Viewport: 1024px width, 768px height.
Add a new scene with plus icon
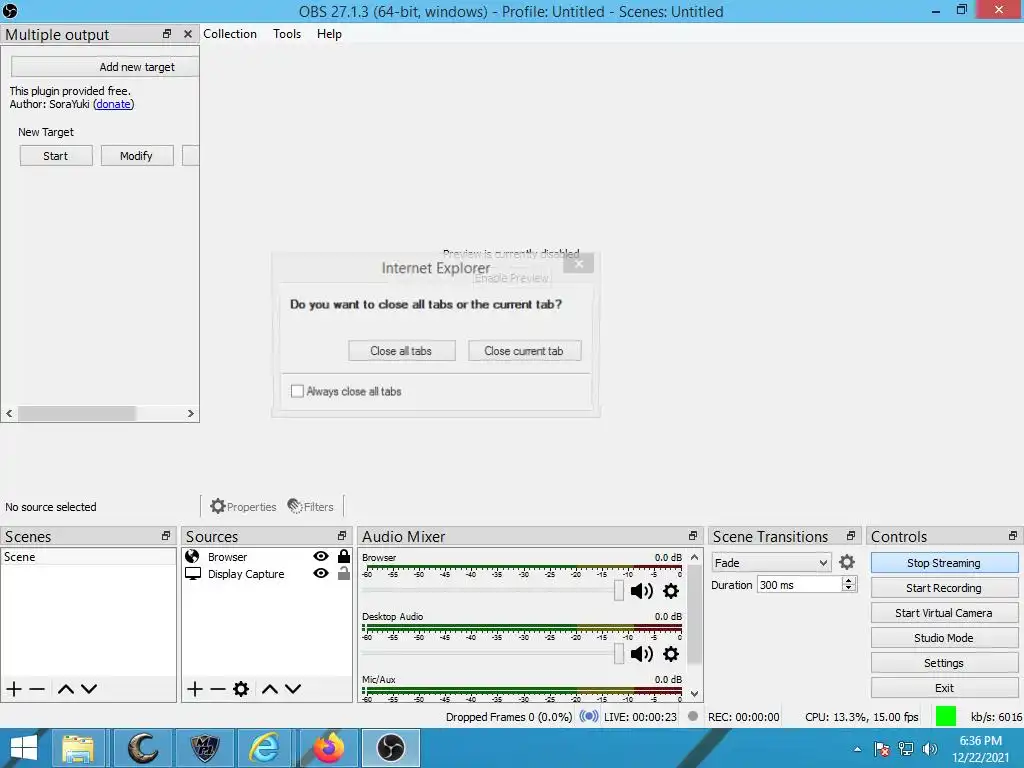tap(14, 689)
